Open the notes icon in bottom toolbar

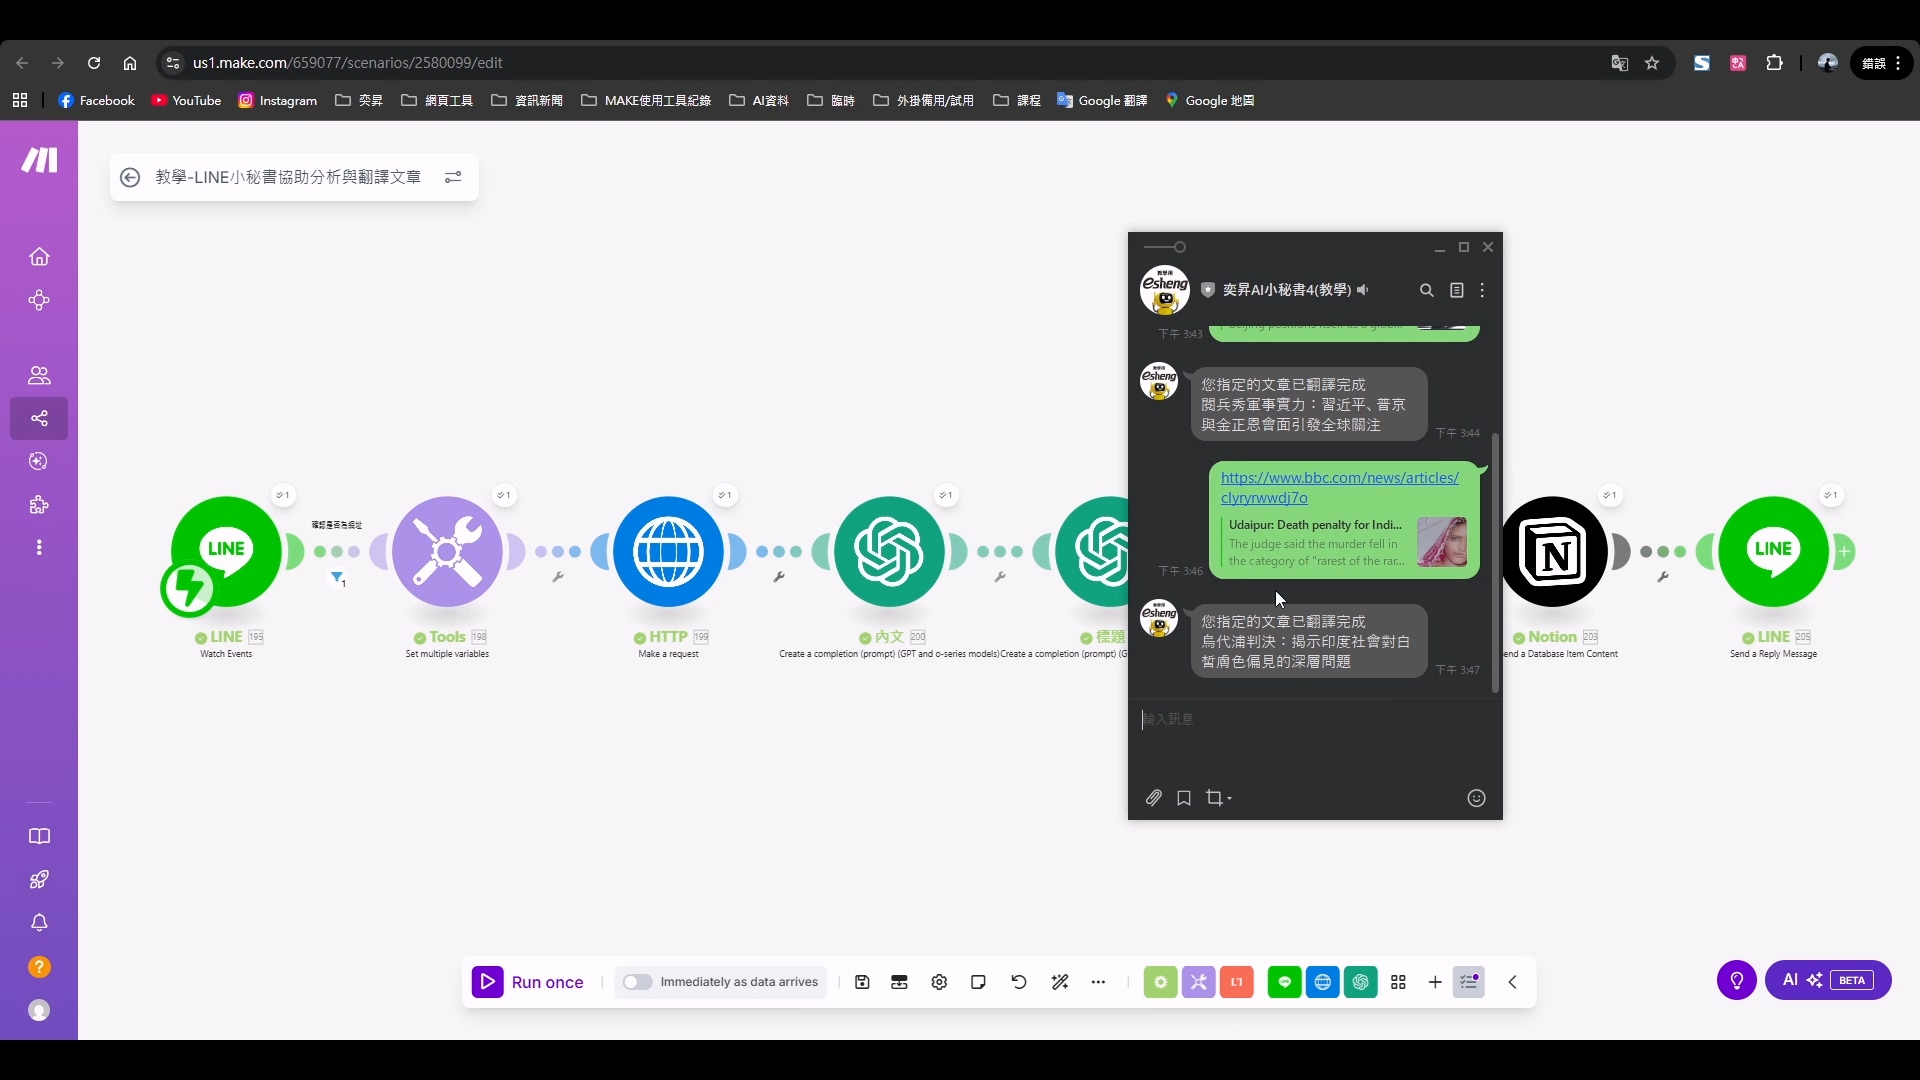tap(979, 982)
